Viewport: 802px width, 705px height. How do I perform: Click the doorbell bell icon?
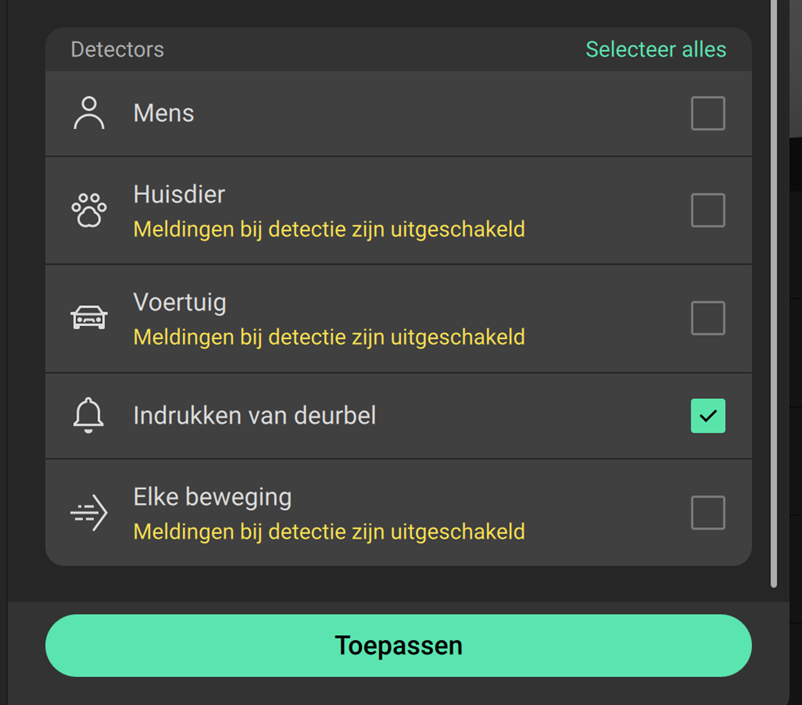[89, 415]
